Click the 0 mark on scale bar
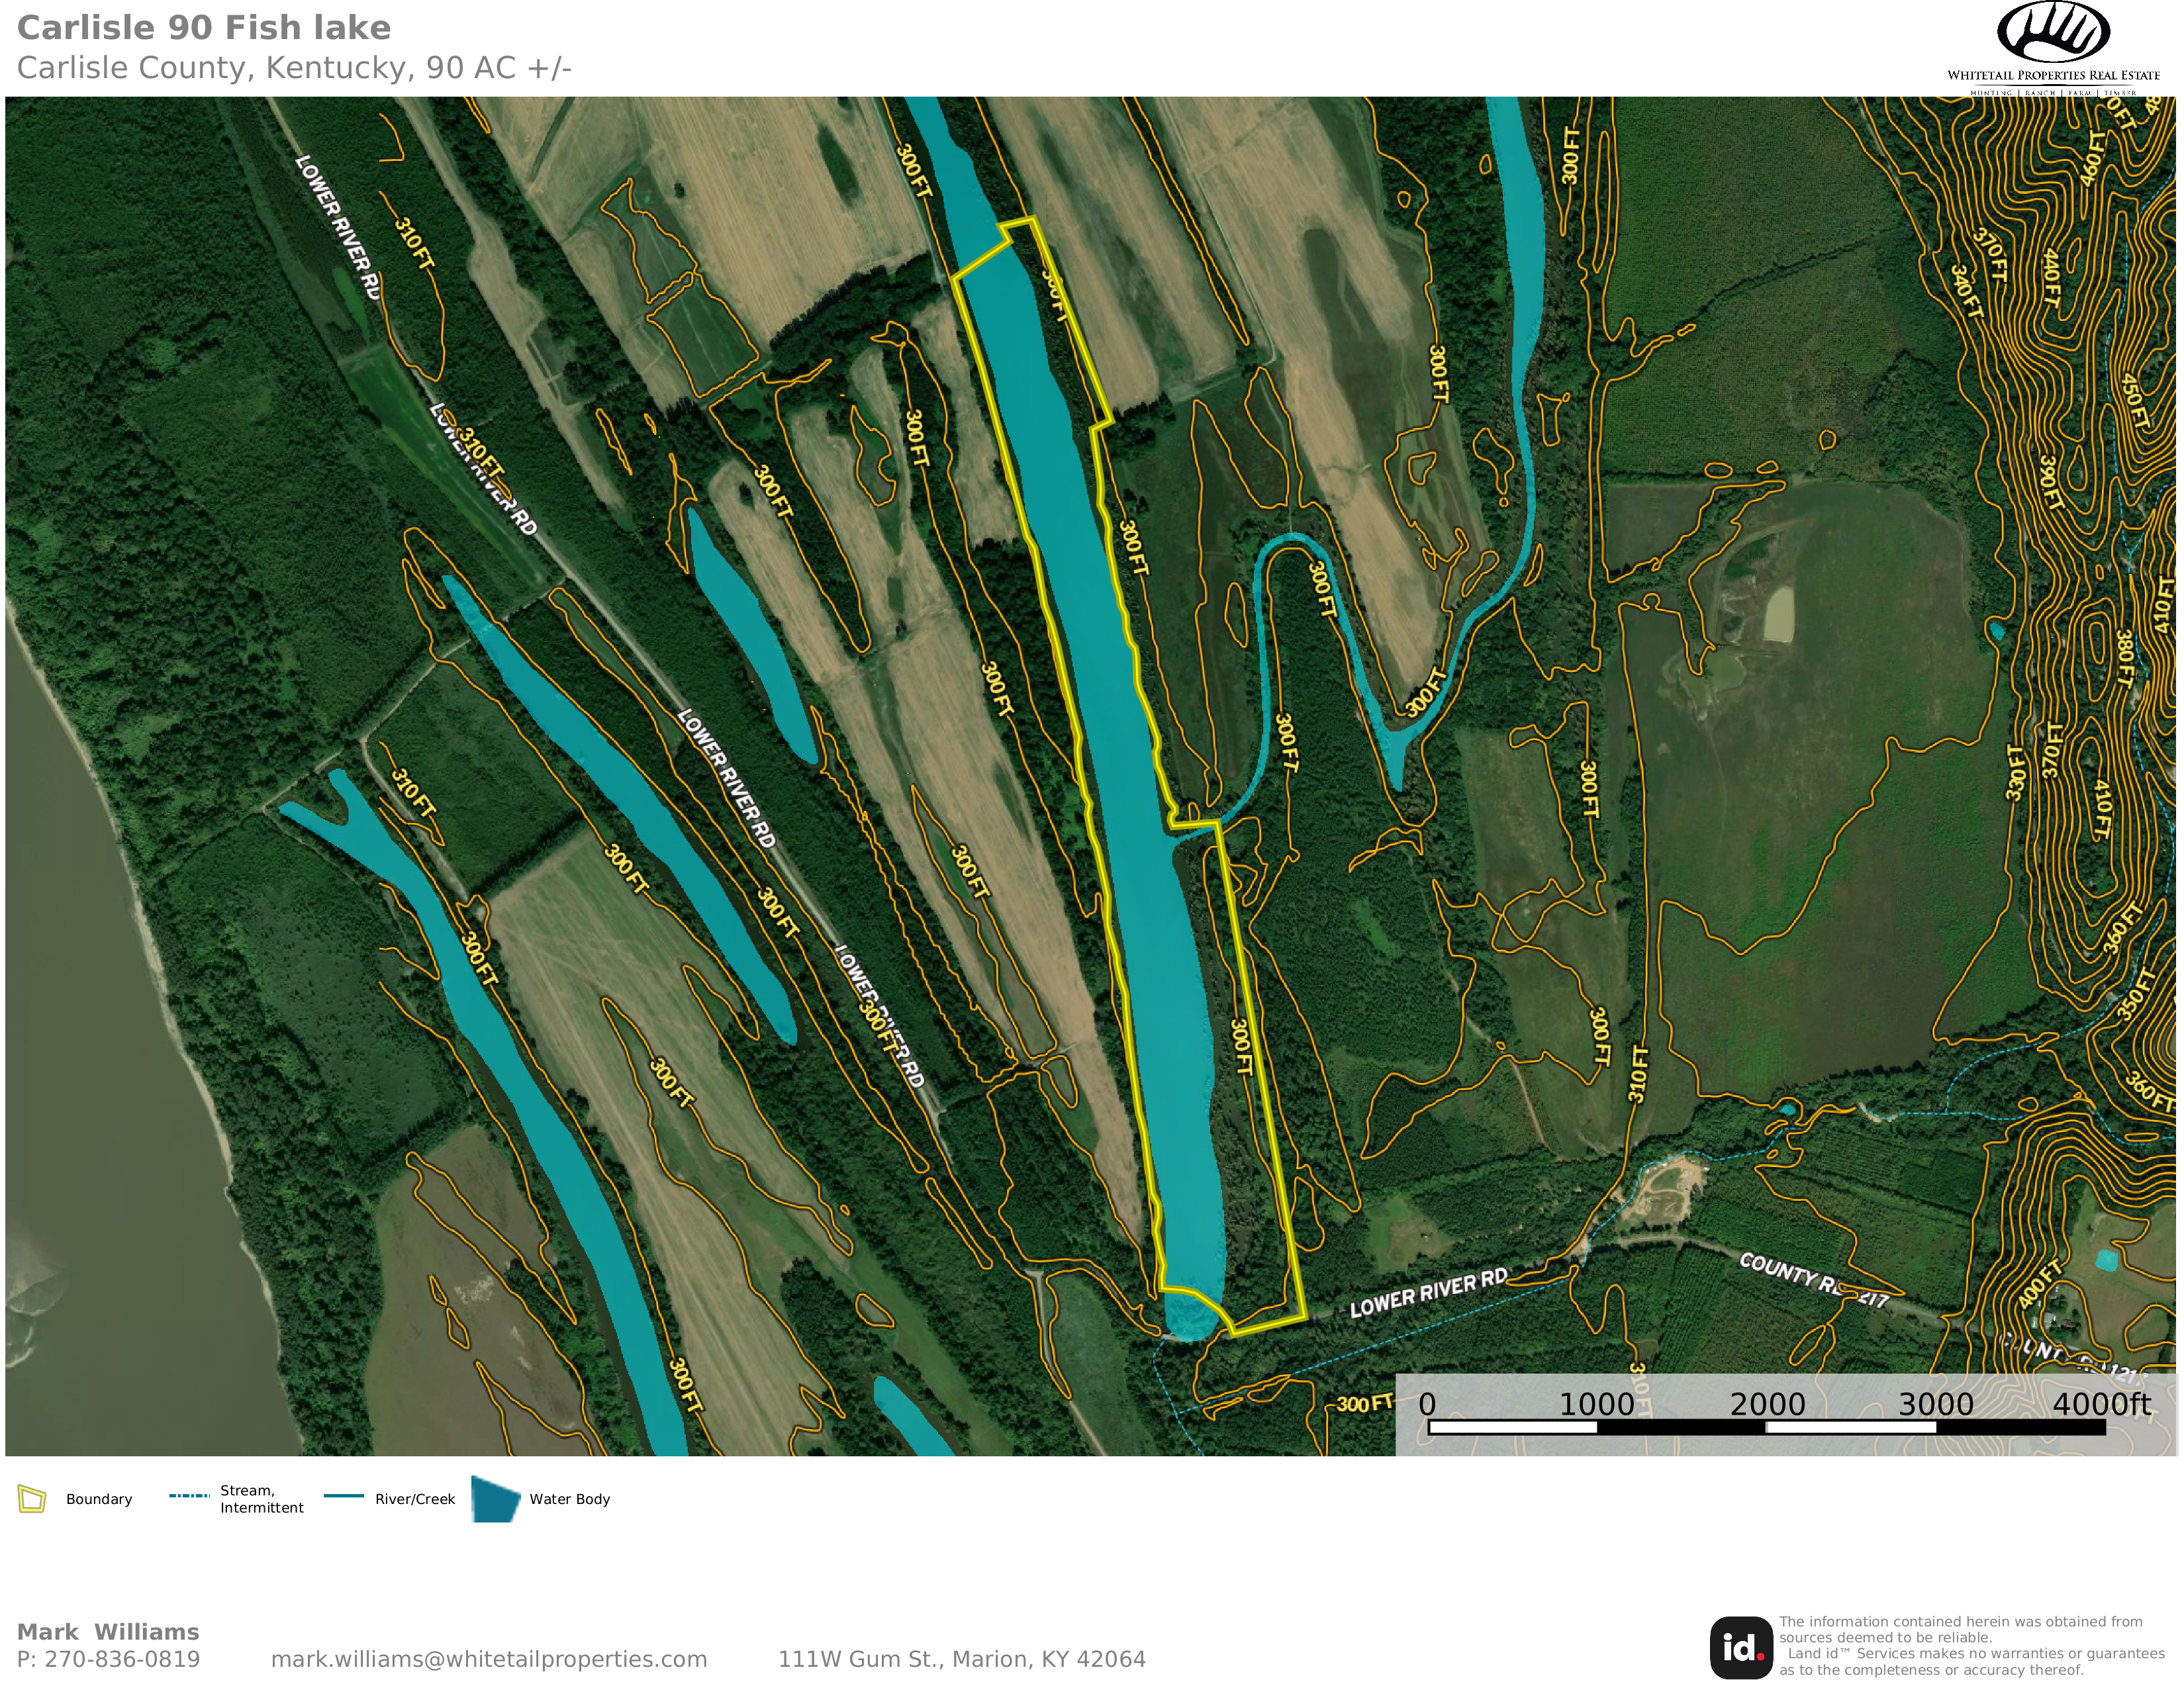Screen dimensions: 2184x1688 [x=1427, y=1404]
